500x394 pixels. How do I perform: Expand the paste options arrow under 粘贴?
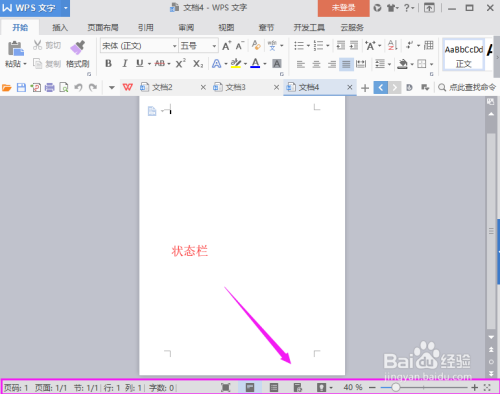pyautogui.click(x=25, y=64)
